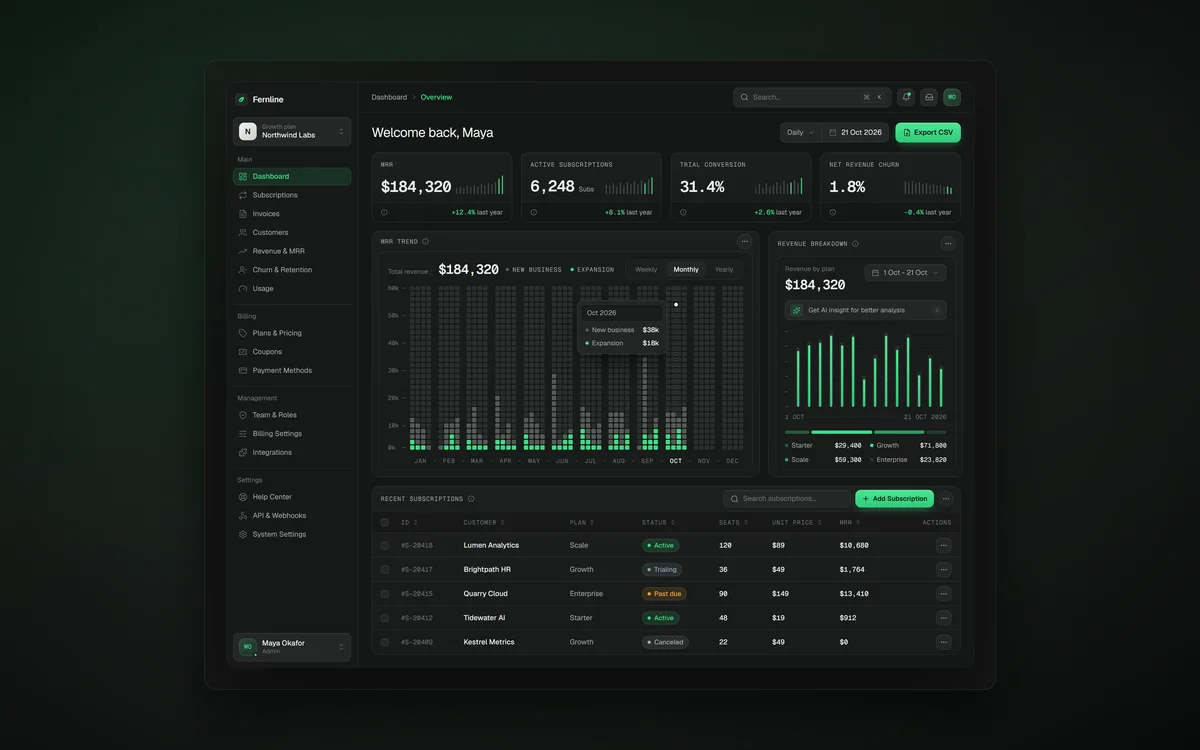
Task: Open the MRR Trend more options menu
Action: pos(745,241)
